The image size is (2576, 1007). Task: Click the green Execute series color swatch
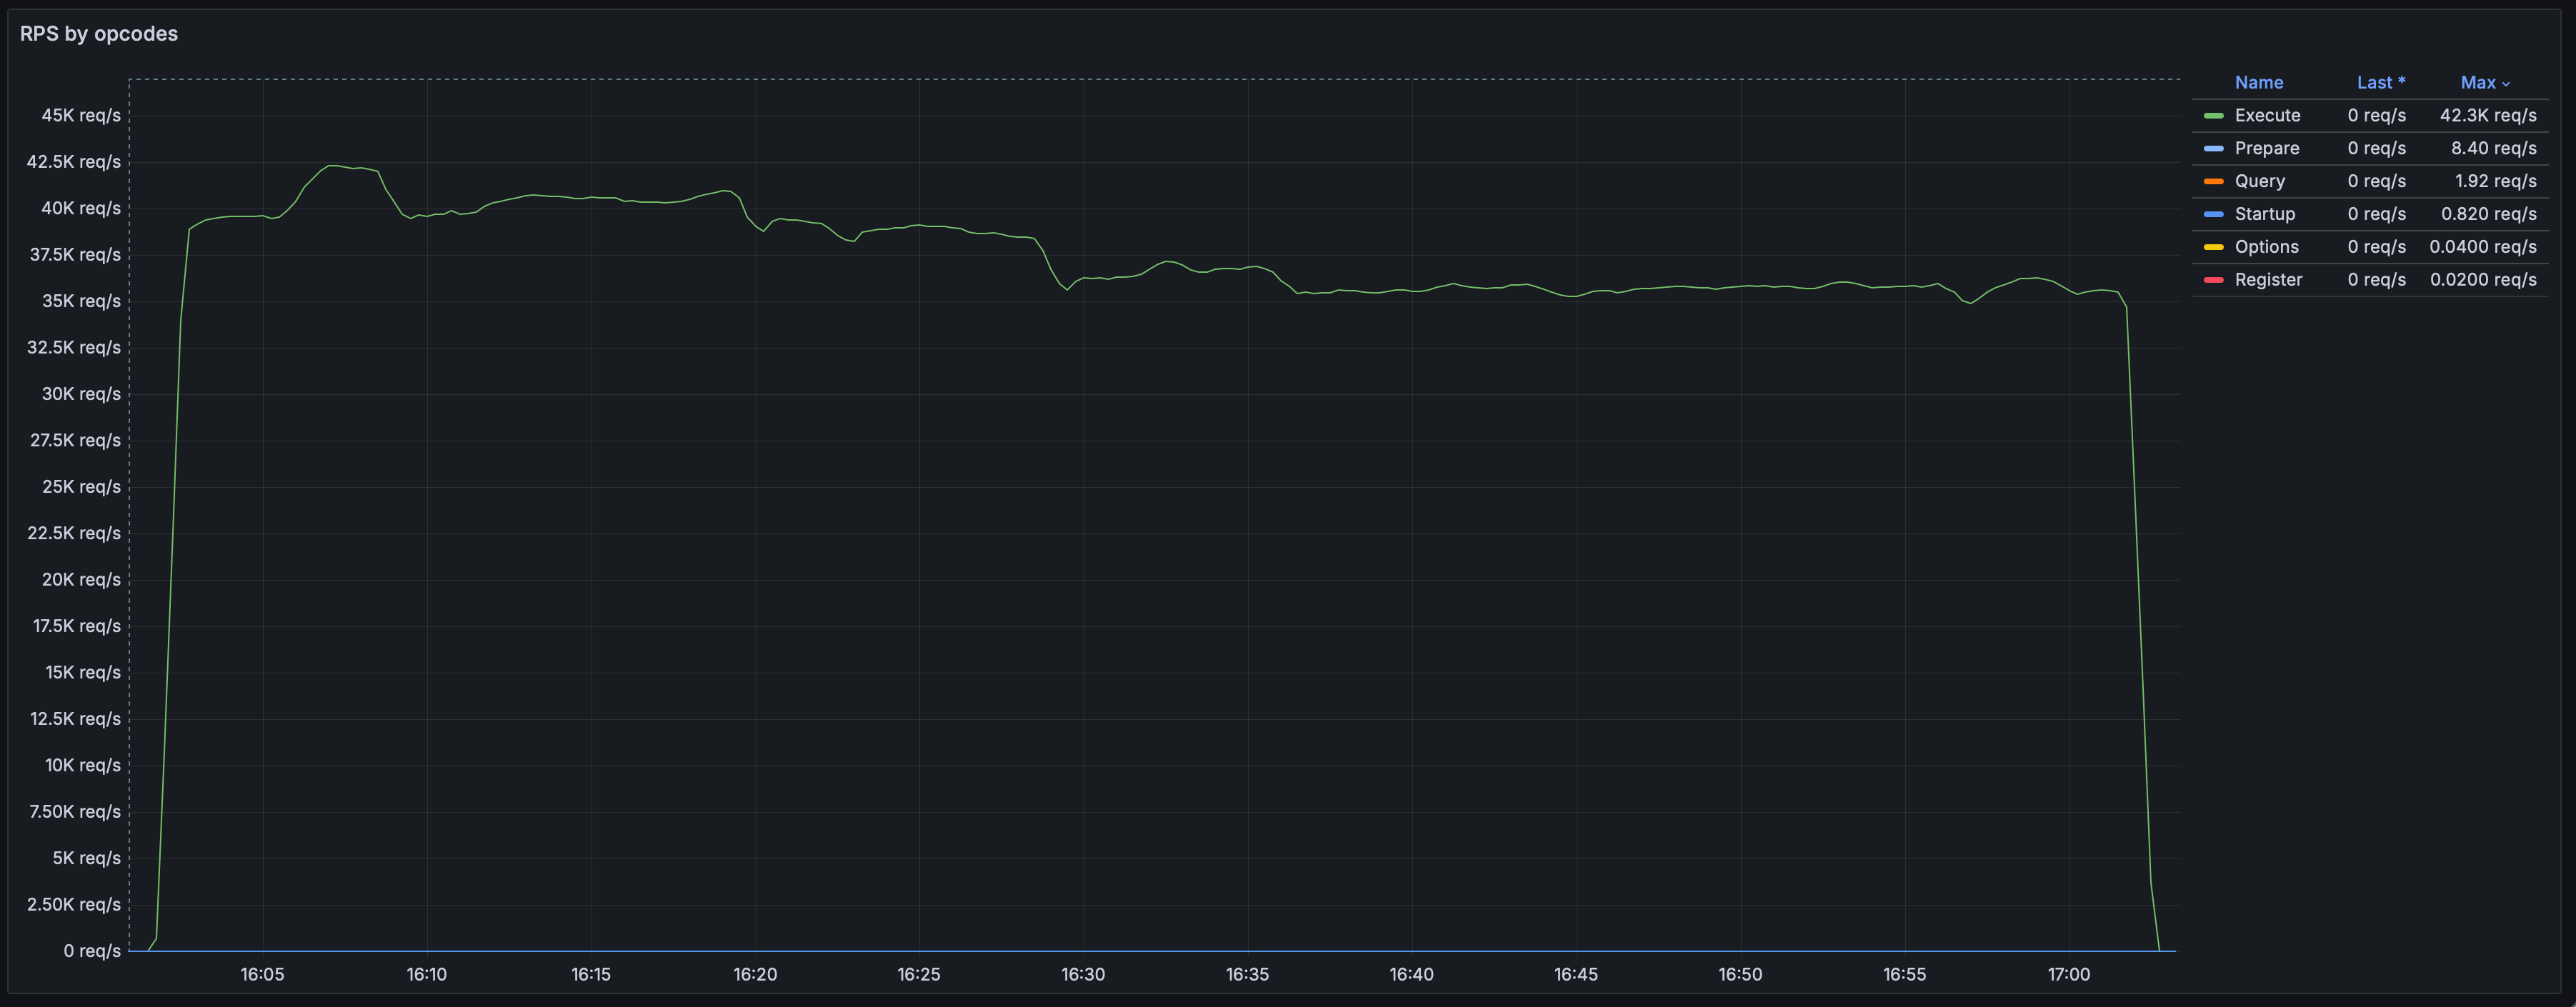pyautogui.click(x=2213, y=116)
